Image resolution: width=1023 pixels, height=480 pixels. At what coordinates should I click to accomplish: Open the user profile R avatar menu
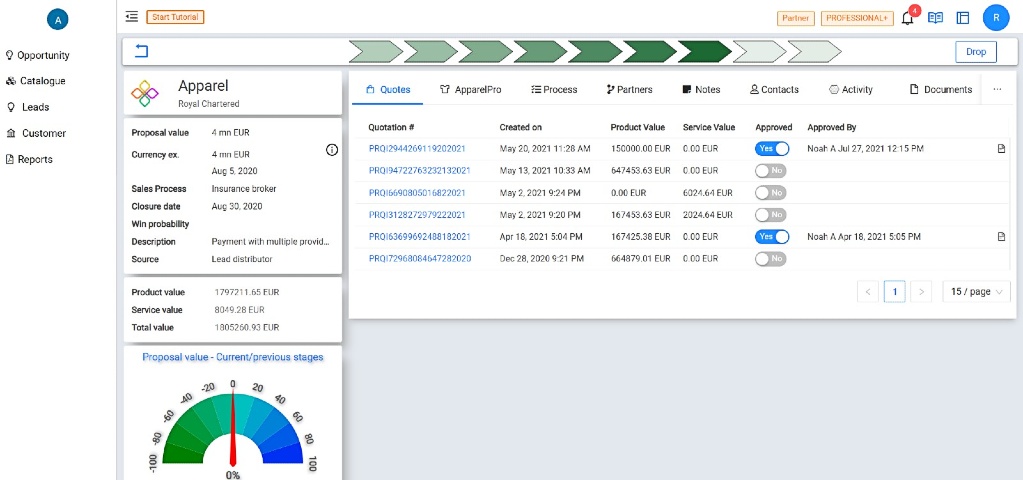click(995, 18)
